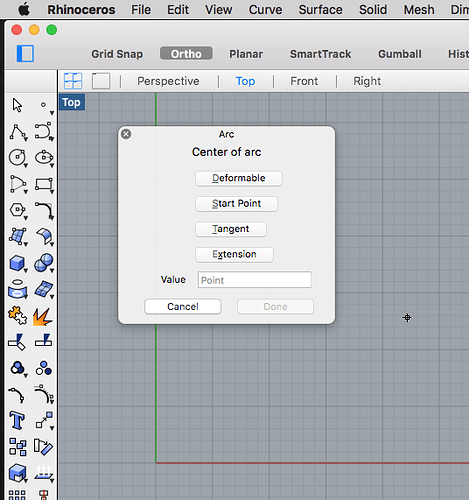Activate the Explode tool icon
The width and height of the screenshot is (469, 500).
(43, 317)
